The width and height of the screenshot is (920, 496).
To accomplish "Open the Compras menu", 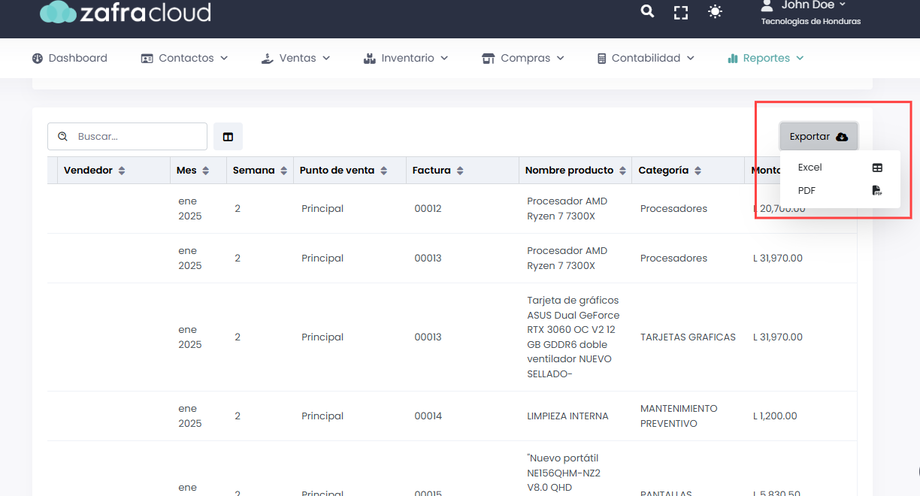I will (523, 58).
